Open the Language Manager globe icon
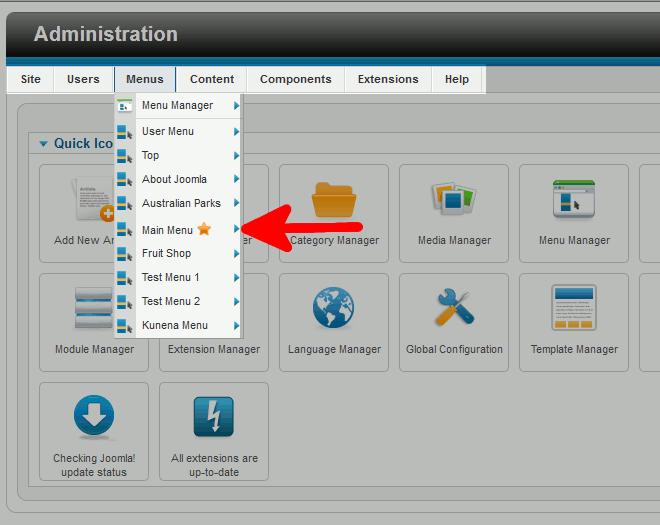 click(x=333, y=307)
